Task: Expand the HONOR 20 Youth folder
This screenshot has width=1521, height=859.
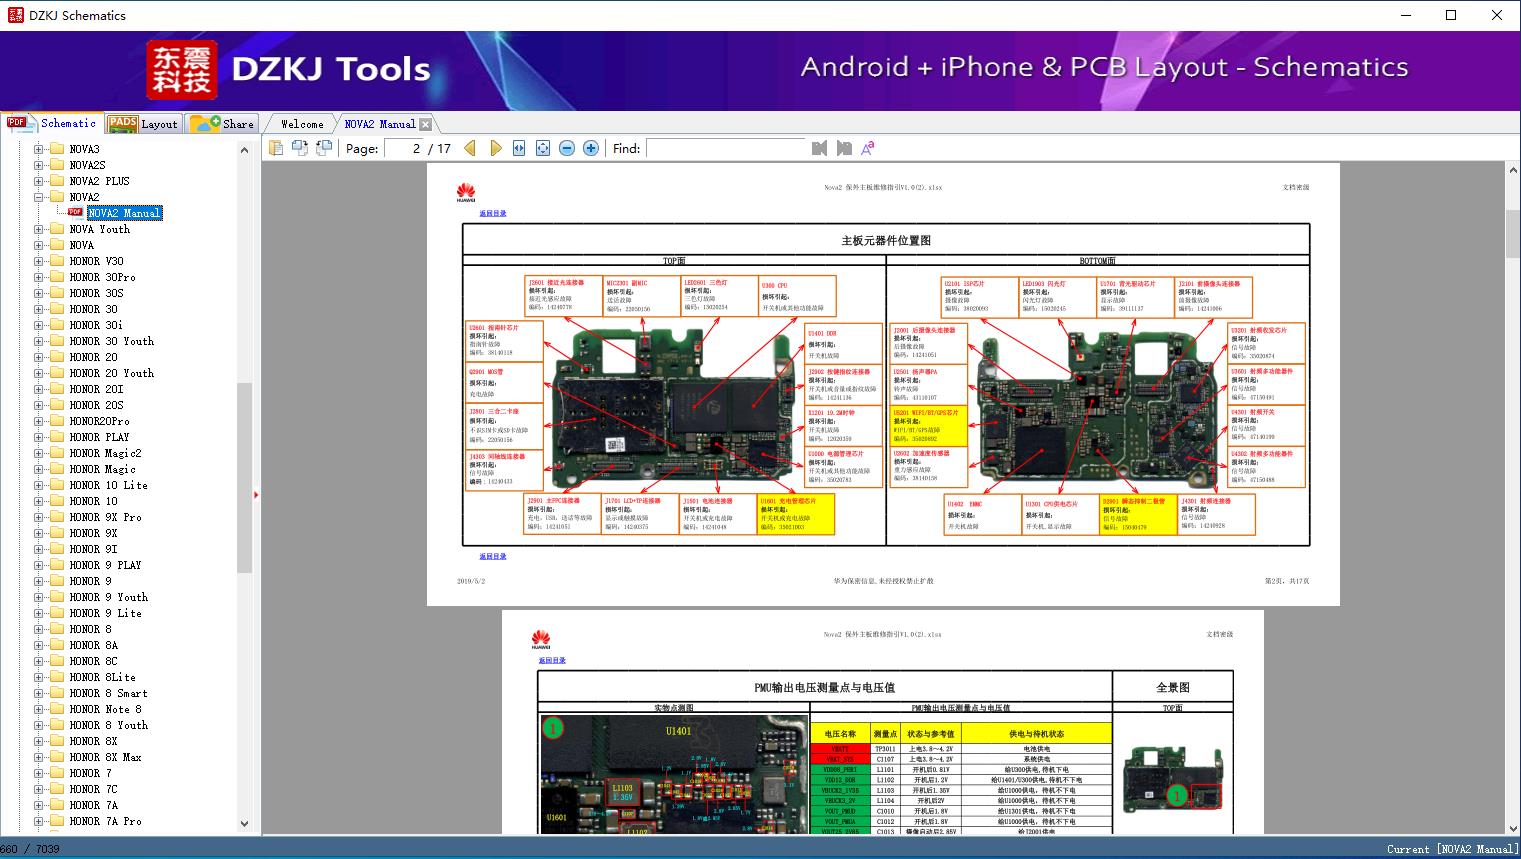Action: click(39, 373)
